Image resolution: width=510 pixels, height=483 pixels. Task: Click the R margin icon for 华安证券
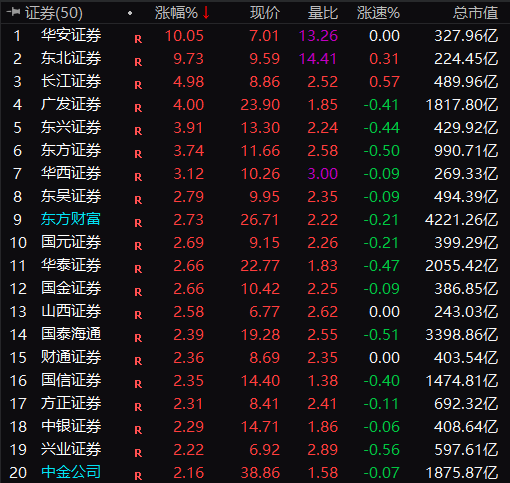pyautogui.click(x=138, y=39)
